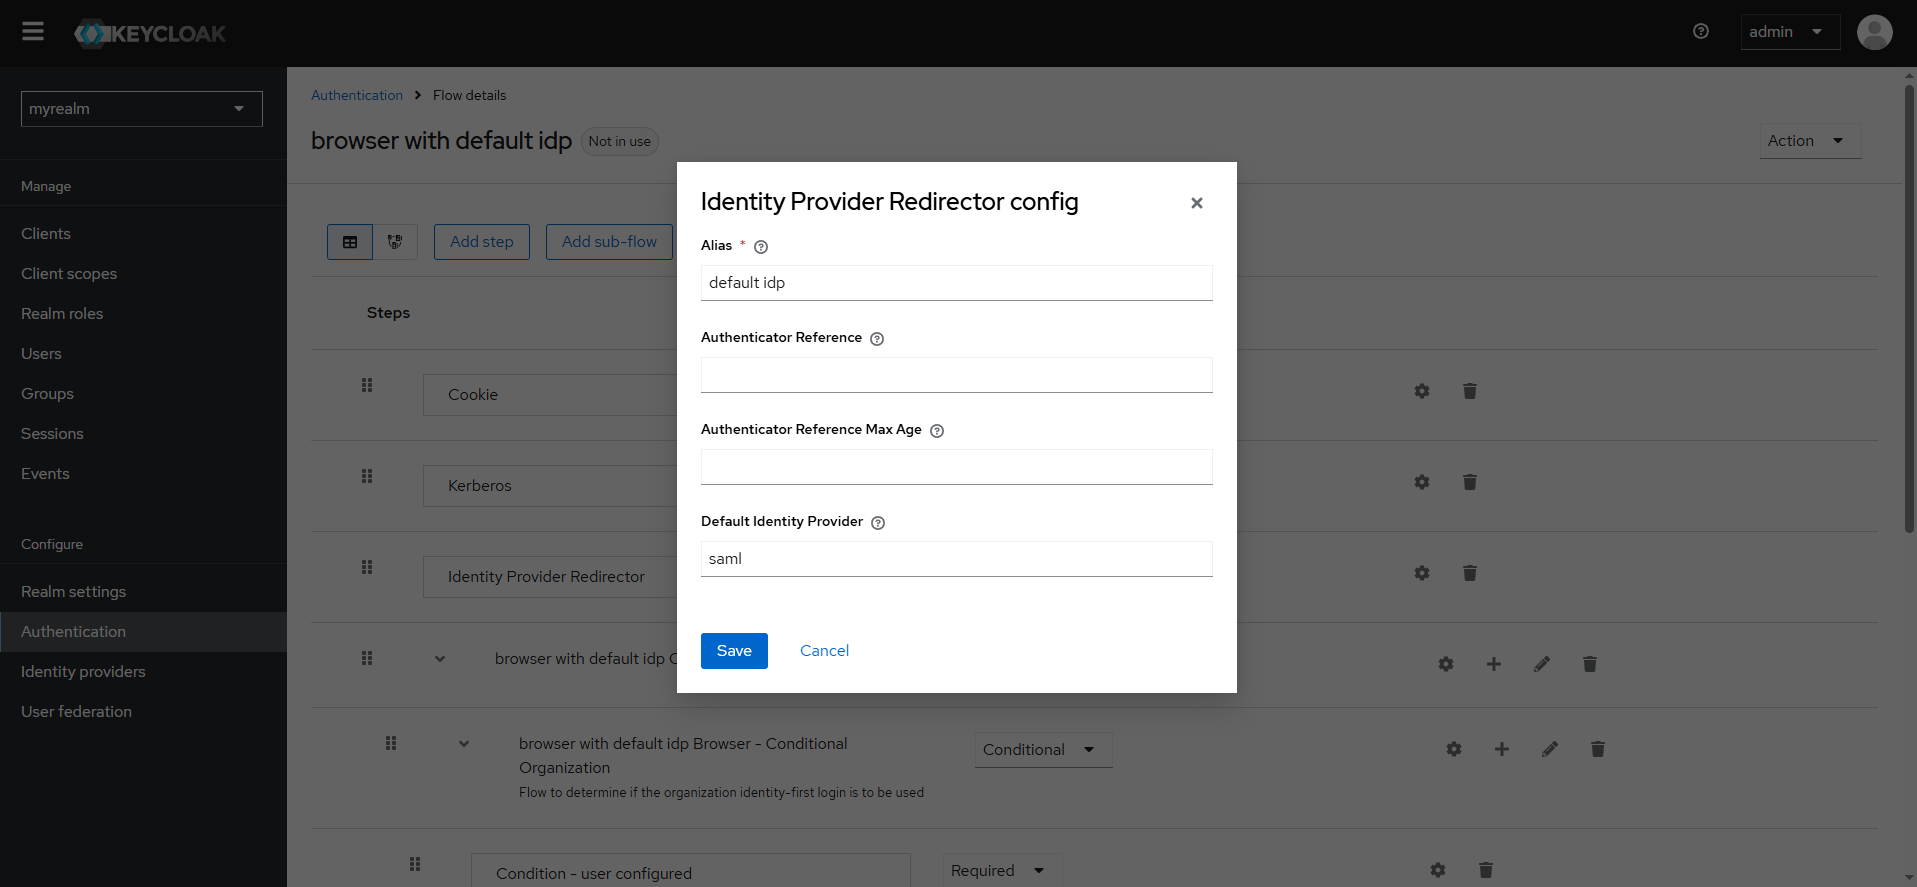Click the user avatar icon
1917x887 pixels.
(x=1874, y=32)
